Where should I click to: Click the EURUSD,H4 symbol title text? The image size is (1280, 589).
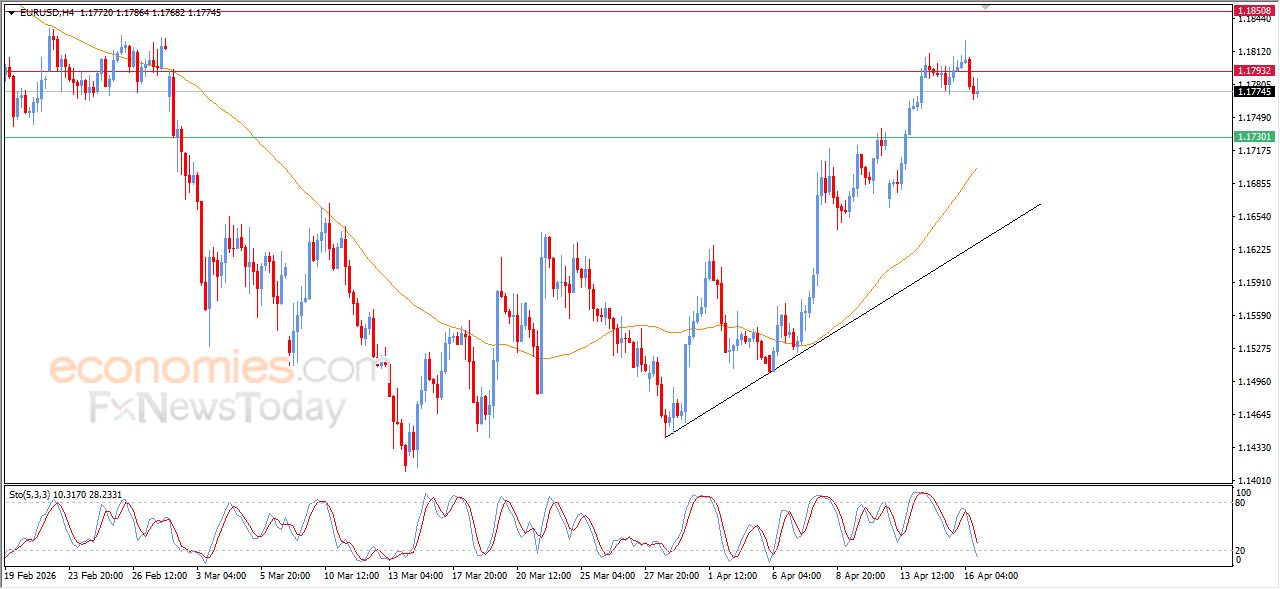pos(46,13)
